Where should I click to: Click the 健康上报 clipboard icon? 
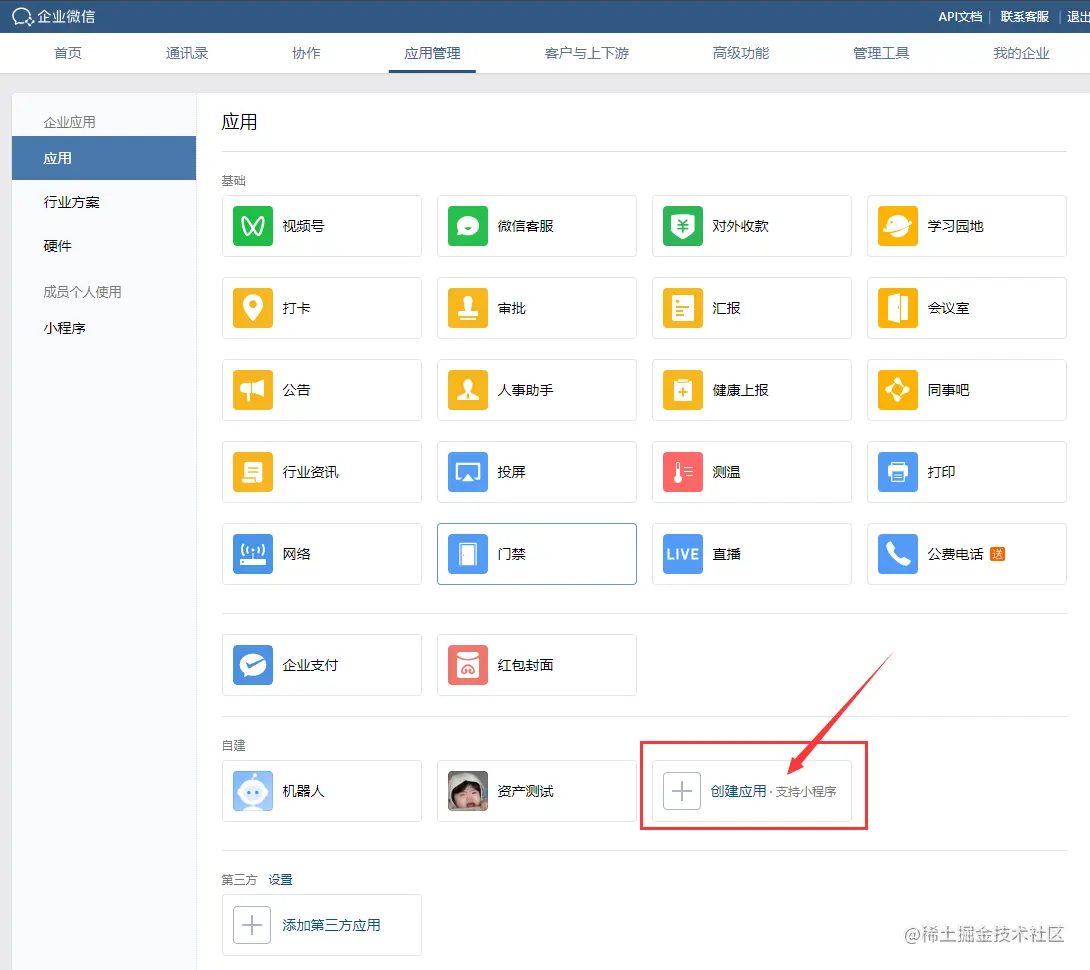(x=683, y=390)
